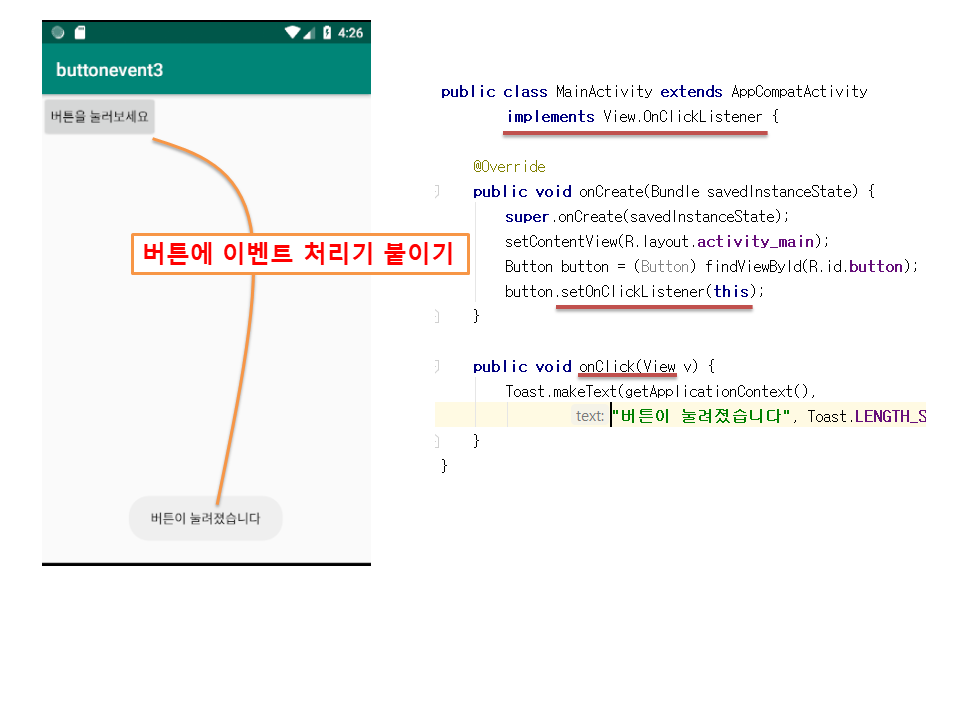This screenshot has width=960, height=720.
Task: Collapse the onCreate method fold marker
Action: 437,192
